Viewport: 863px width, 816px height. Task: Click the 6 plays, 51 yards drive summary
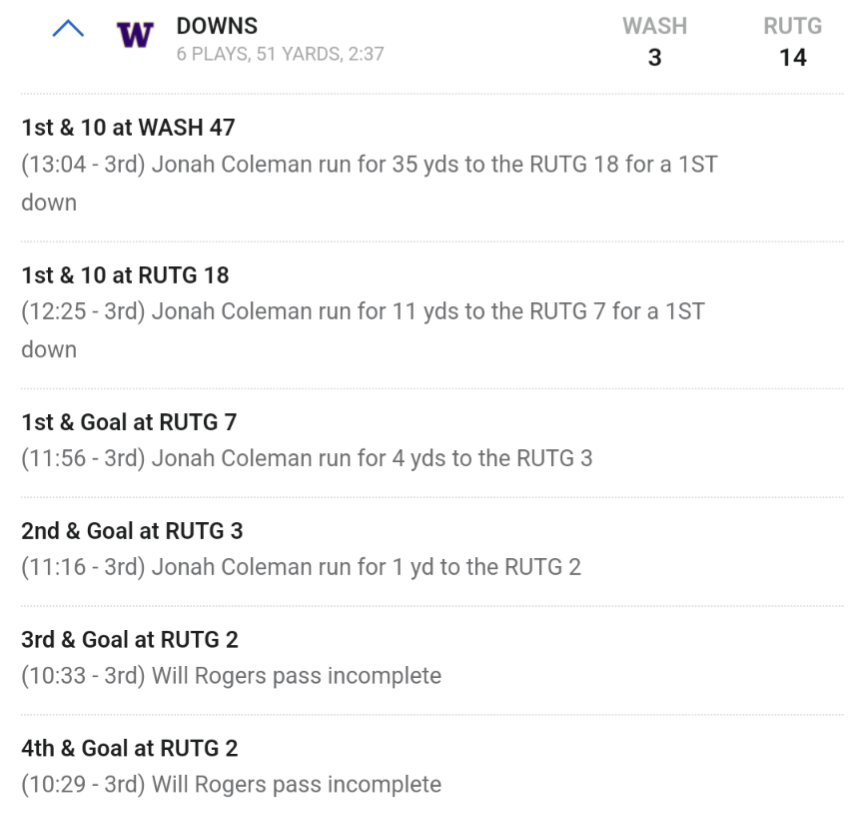point(280,54)
